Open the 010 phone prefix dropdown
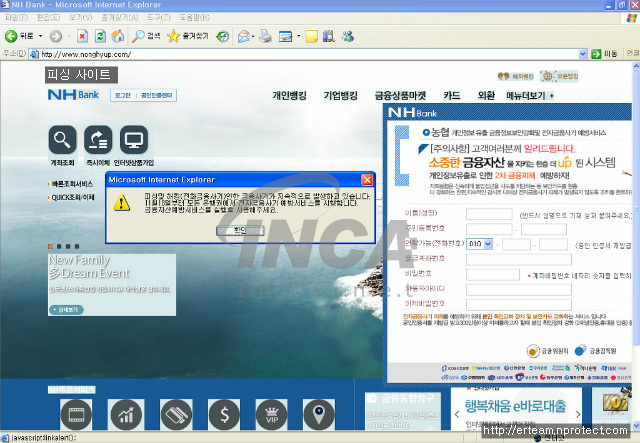 (488, 244)
